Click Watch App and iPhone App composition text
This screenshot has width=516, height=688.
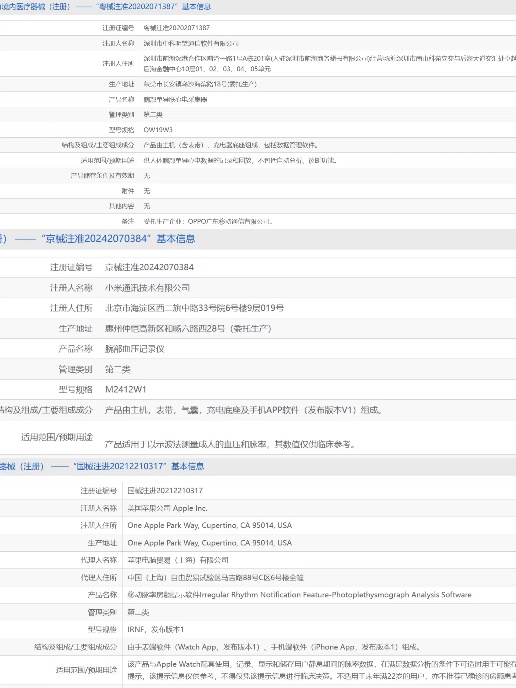[275, 647]
